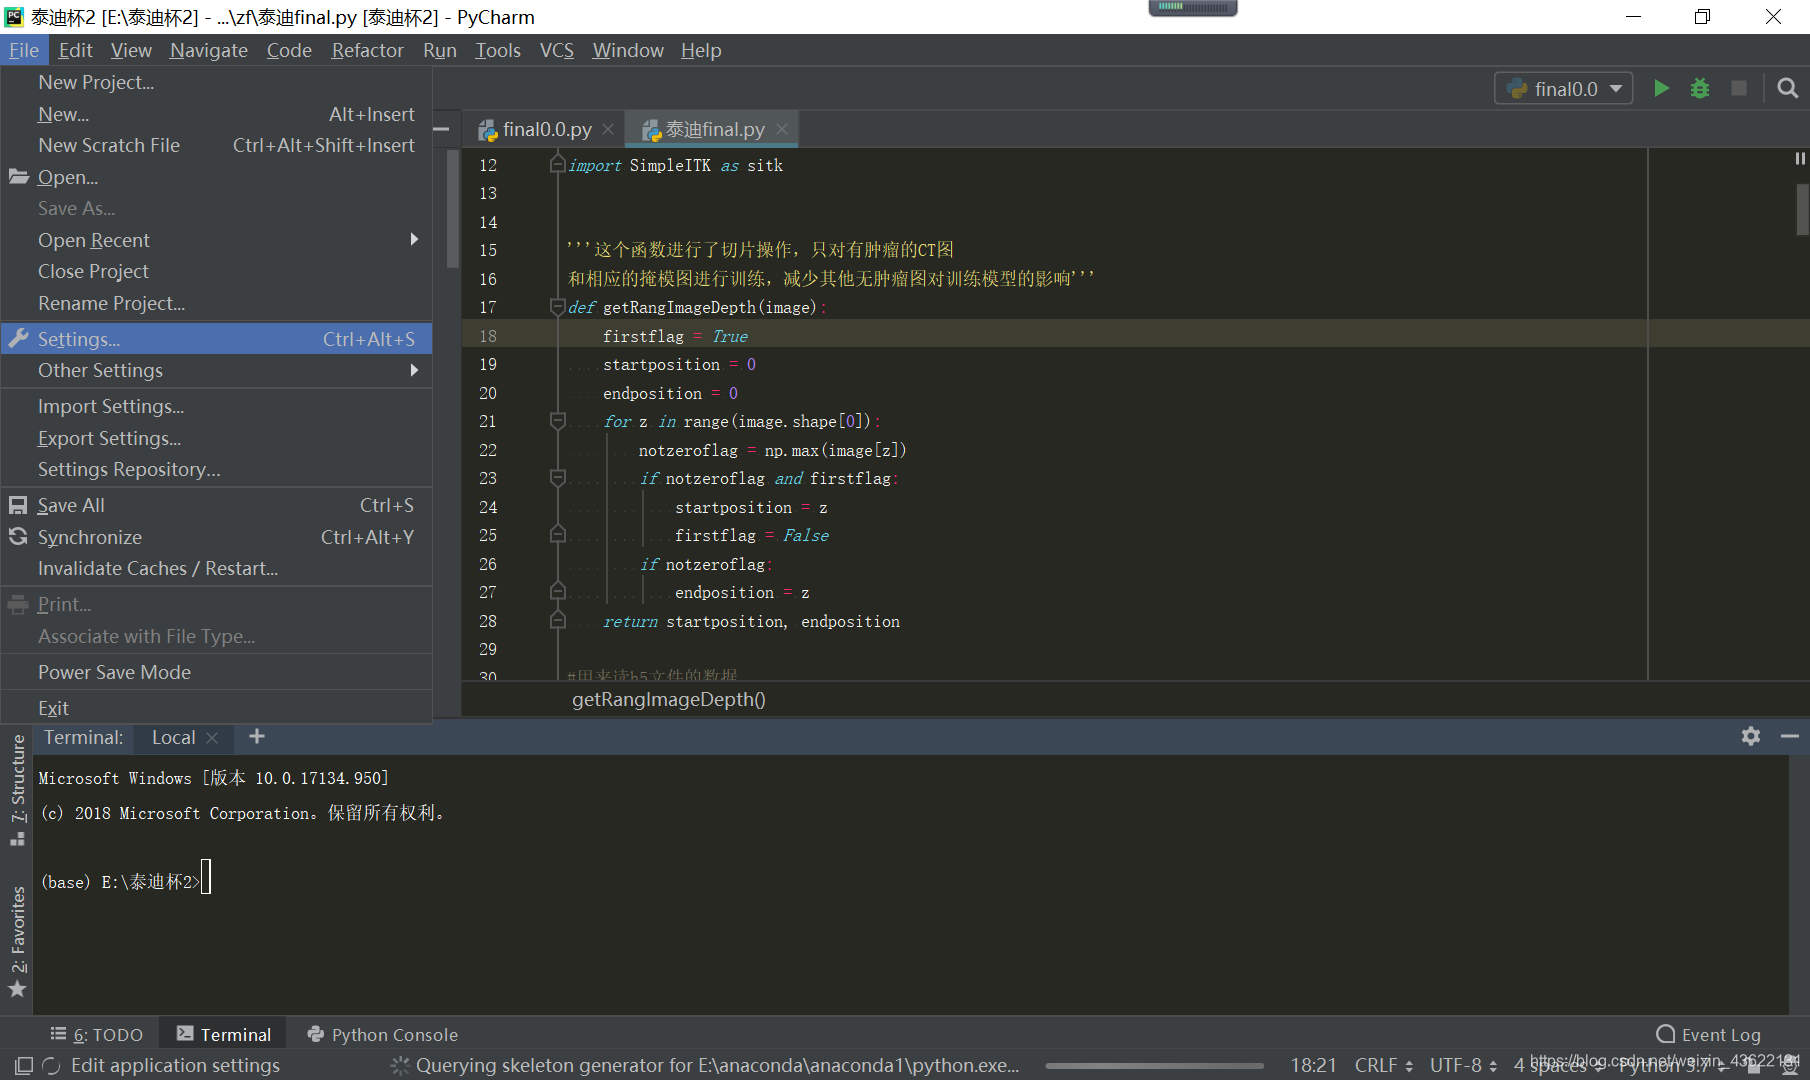1810x1080 pixels.
Task: Click cursor position 18:21 in status bar
Action: coord(1313,1066)
